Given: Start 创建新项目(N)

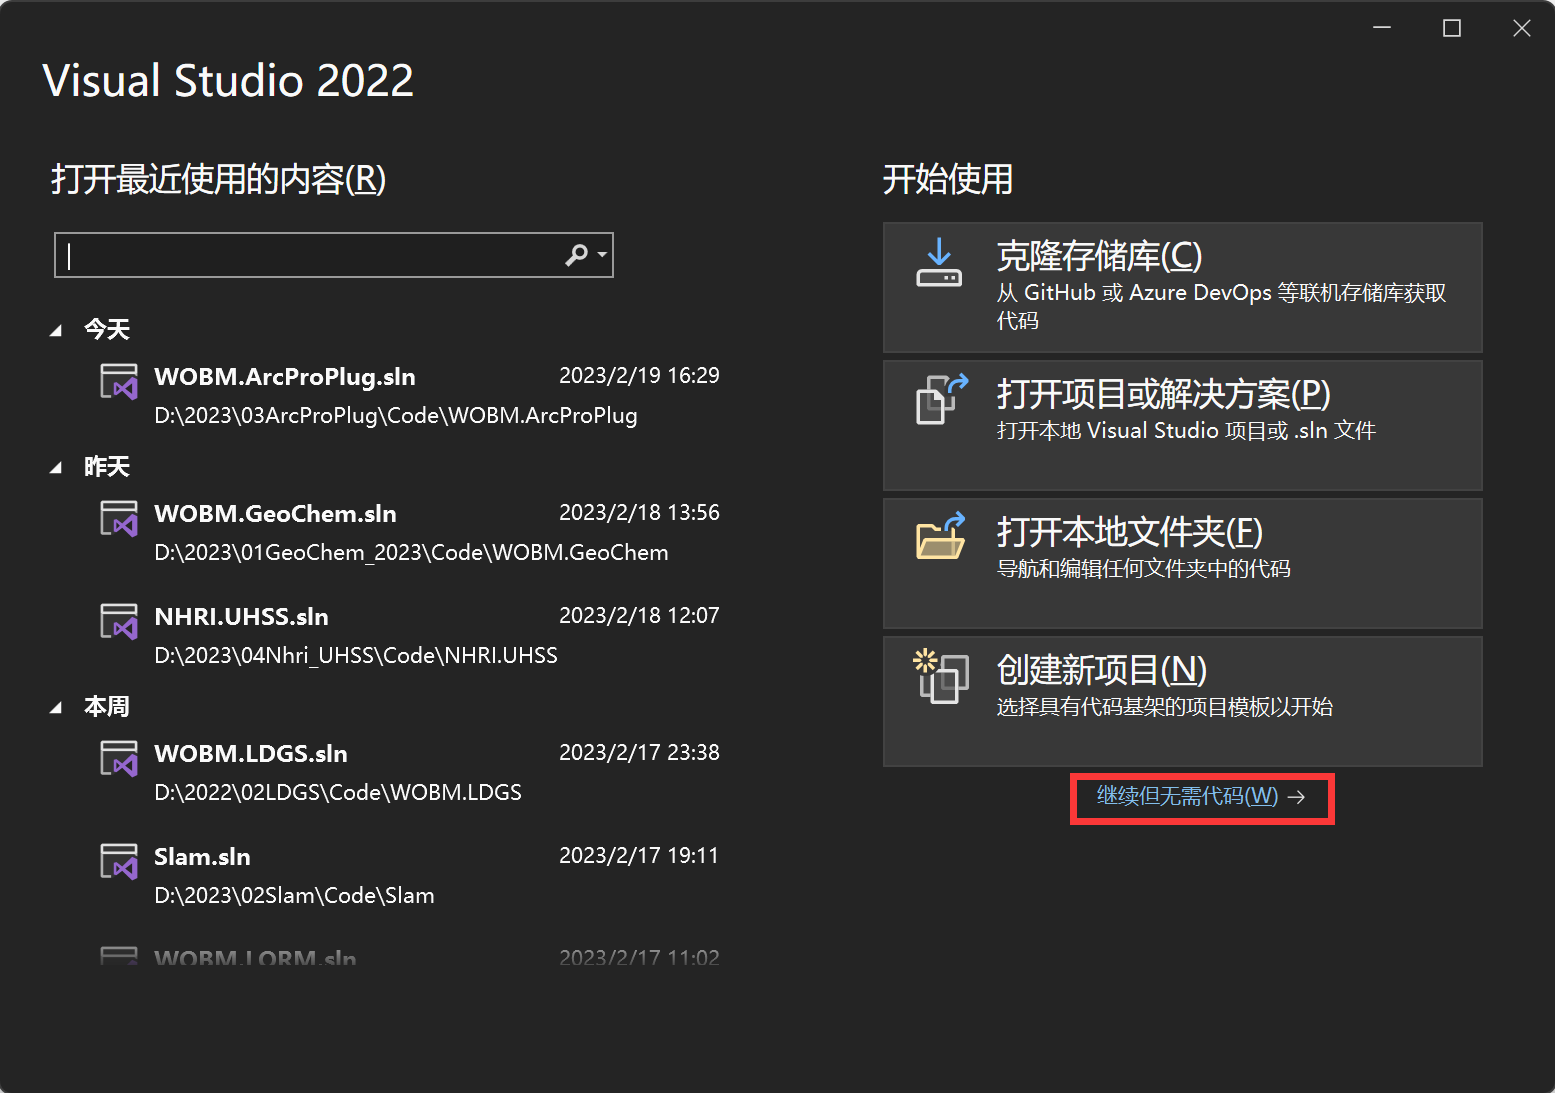Looking at the screenshot, I should point(1182,701).
